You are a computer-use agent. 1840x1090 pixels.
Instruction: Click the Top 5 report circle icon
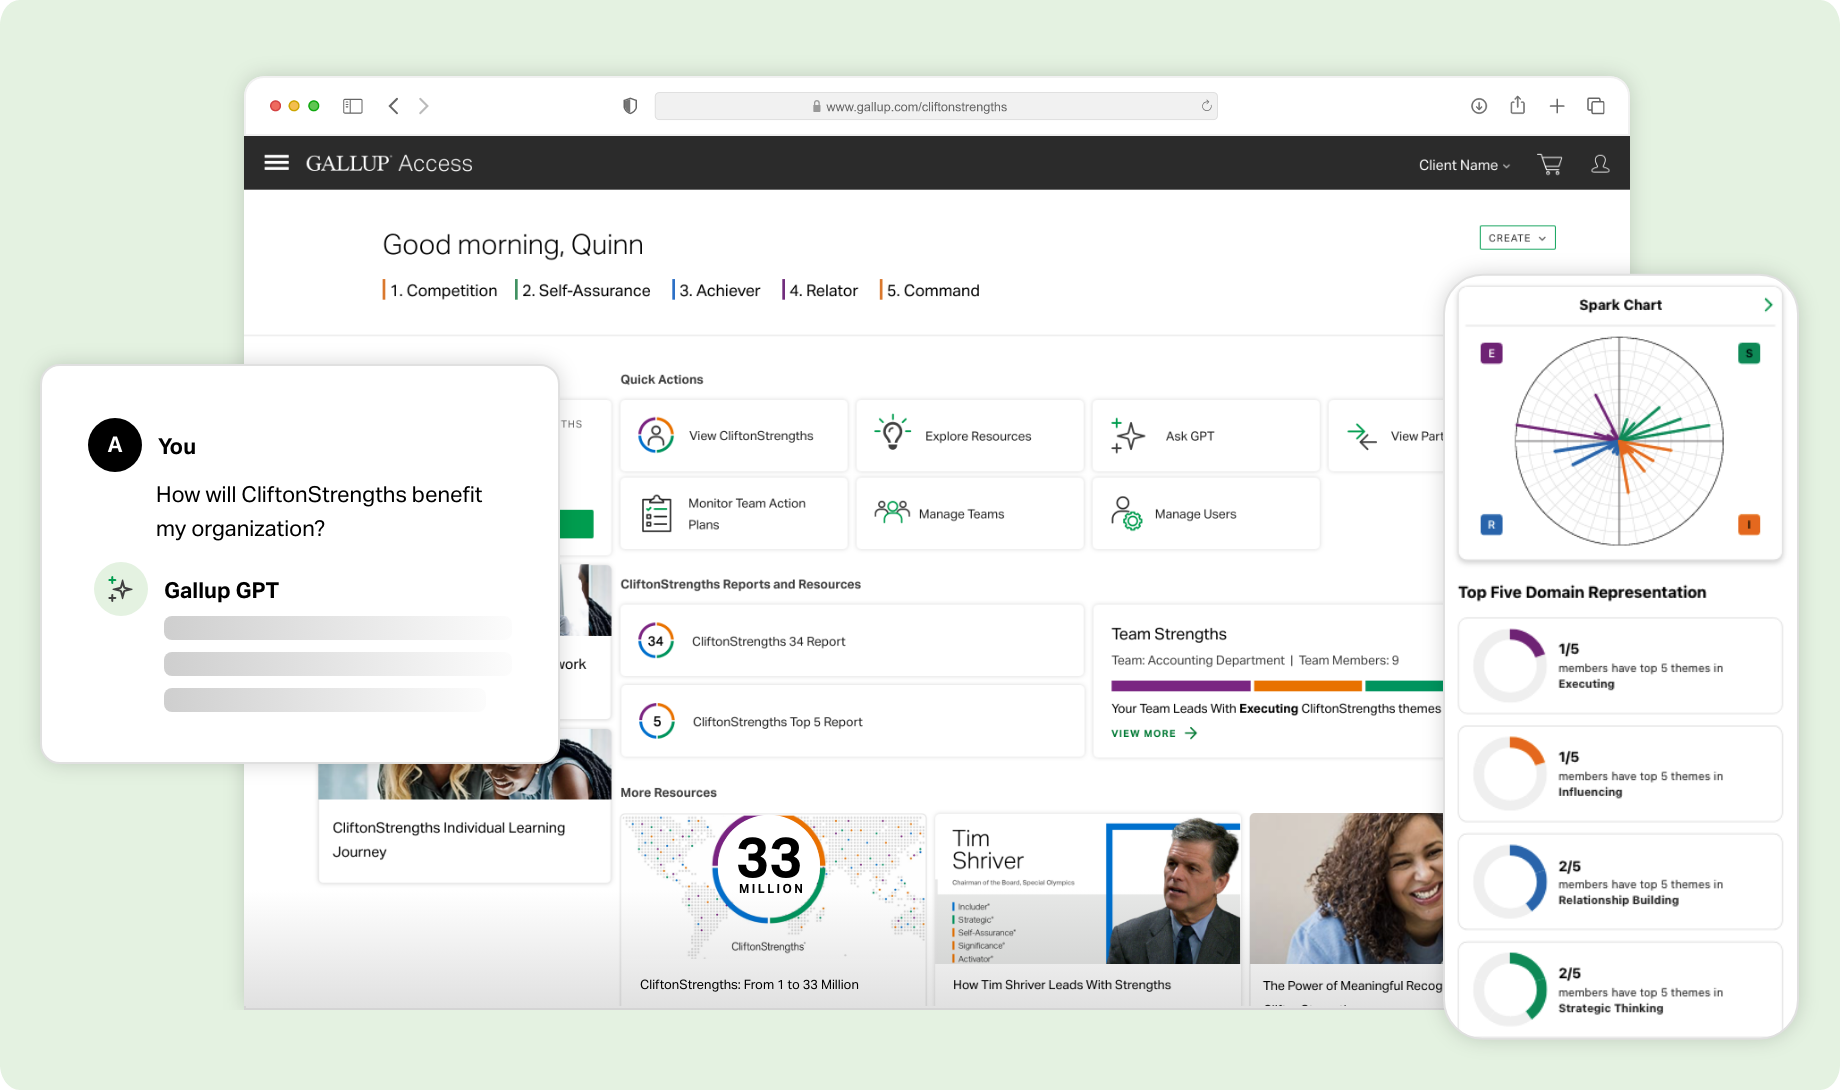click(x=657, y=721)
